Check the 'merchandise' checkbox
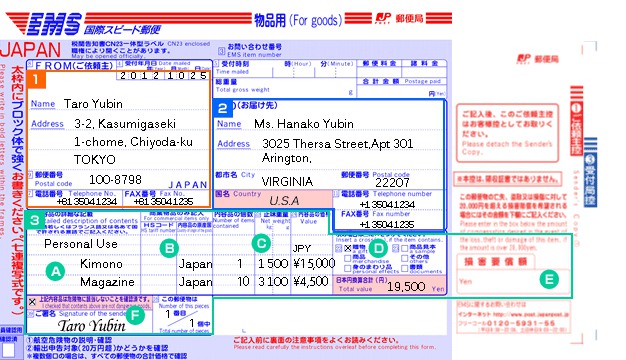 pos(347,258)
